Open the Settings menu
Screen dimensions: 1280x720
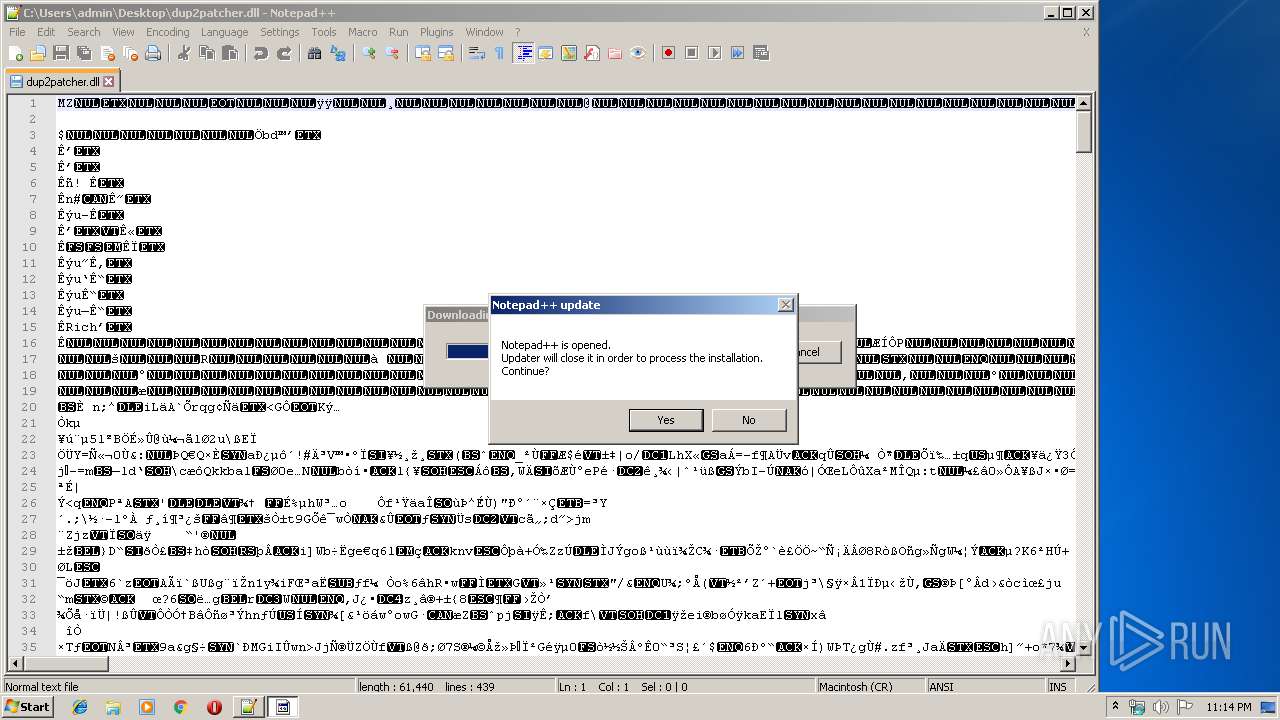[x=280, y=32]
